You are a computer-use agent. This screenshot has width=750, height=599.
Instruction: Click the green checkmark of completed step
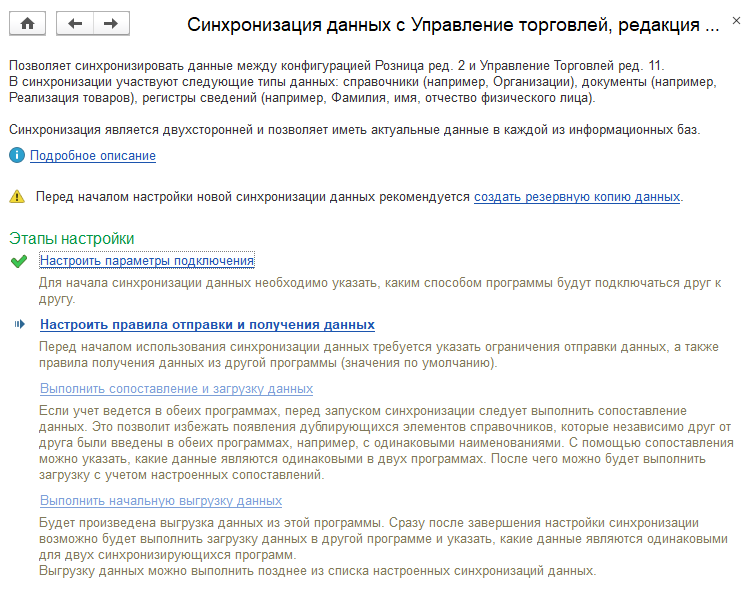(19, 261)
